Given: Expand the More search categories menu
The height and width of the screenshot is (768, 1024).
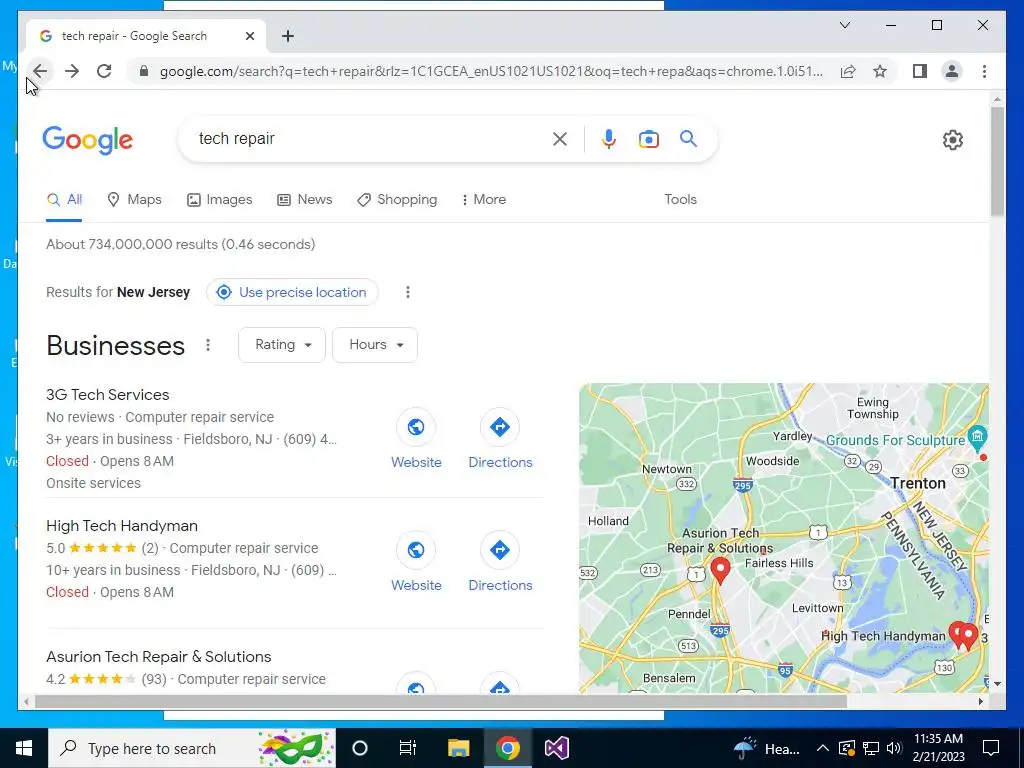Looking at the screenshot, I should (x=483, y=199).
